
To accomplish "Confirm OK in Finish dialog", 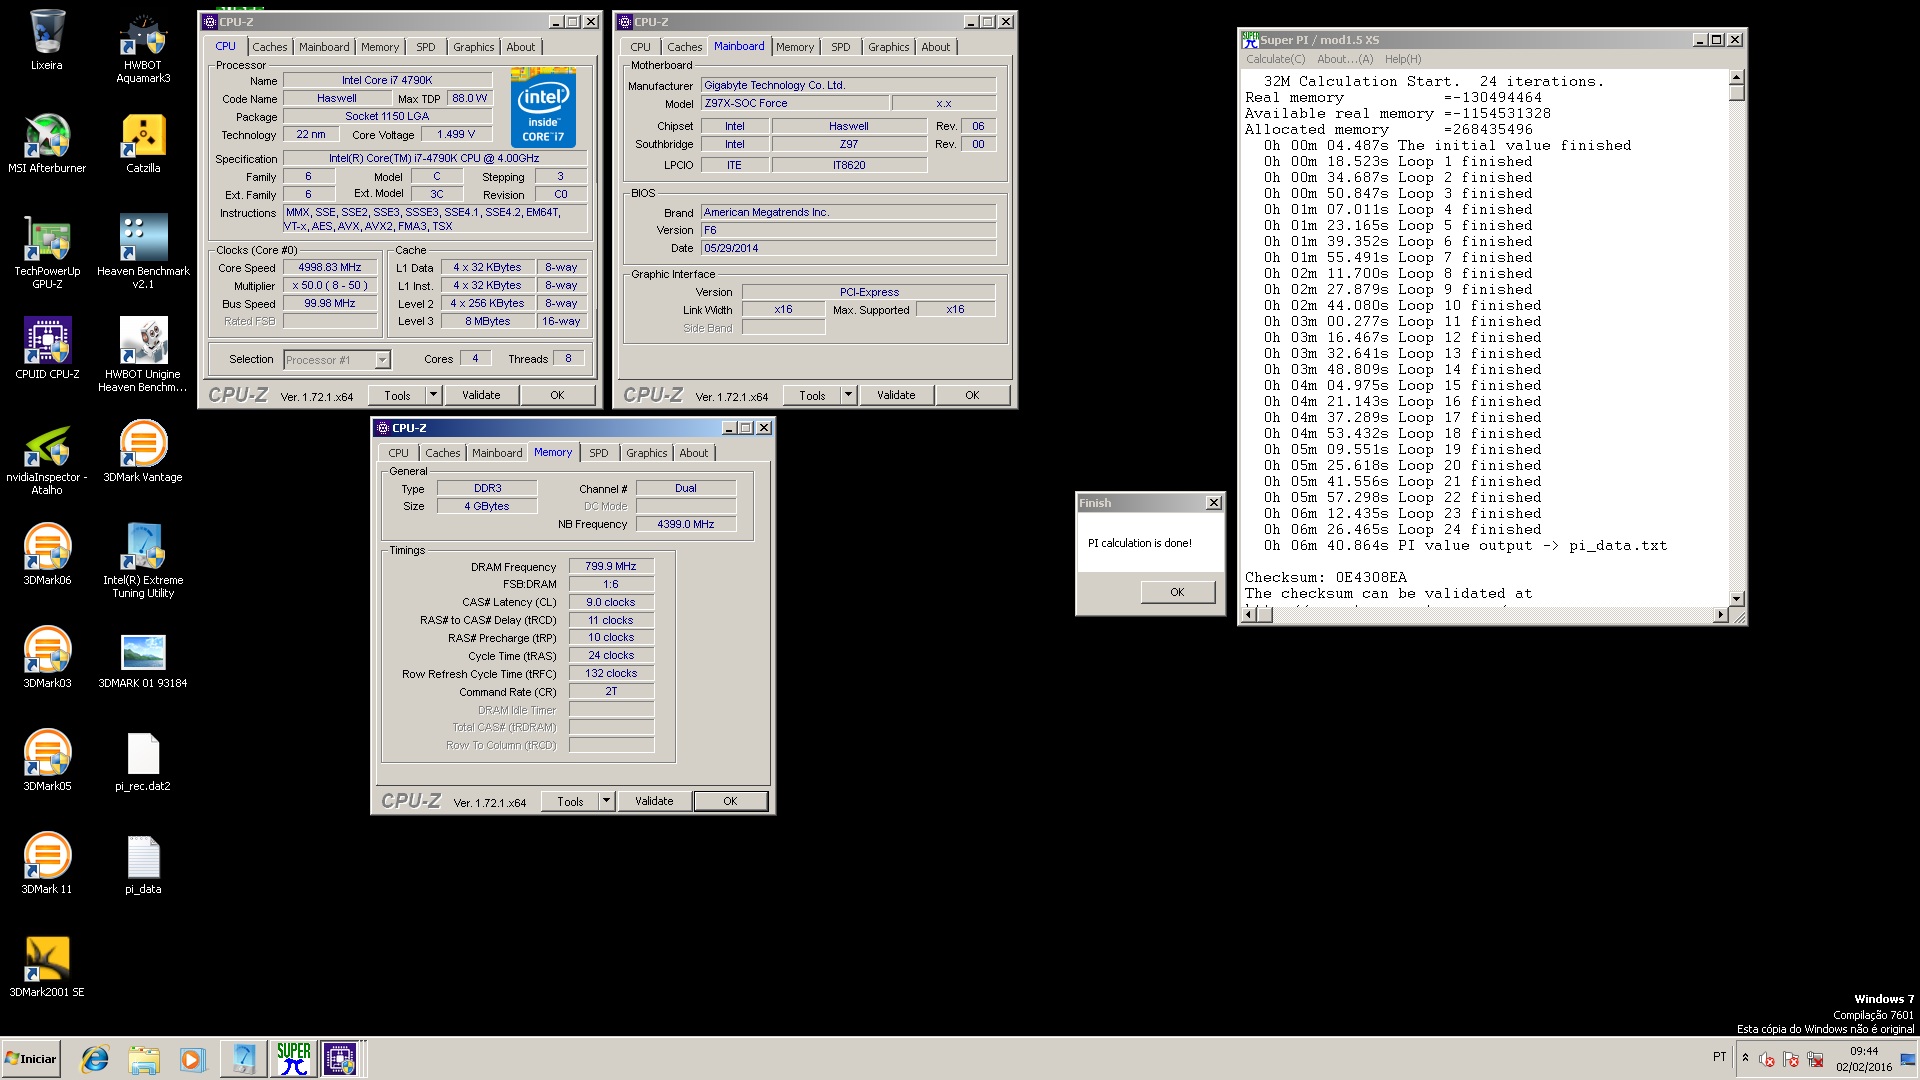I will 1177,592.
